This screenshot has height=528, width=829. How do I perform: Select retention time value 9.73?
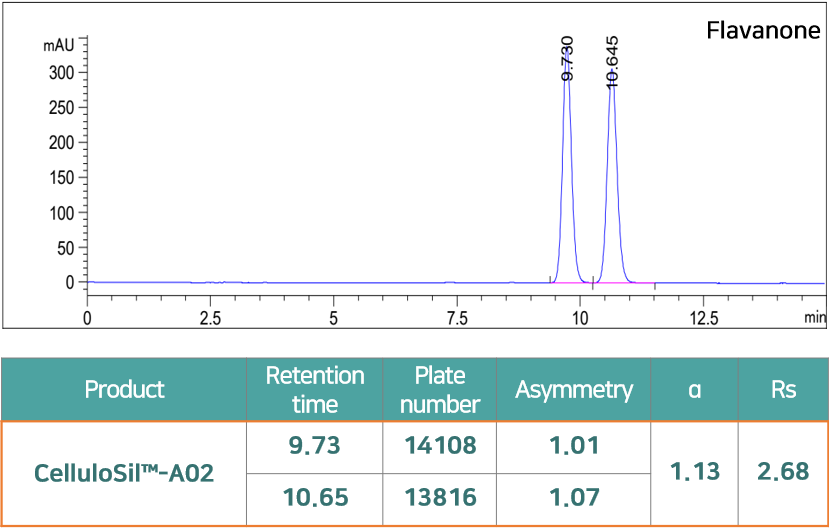315,446
